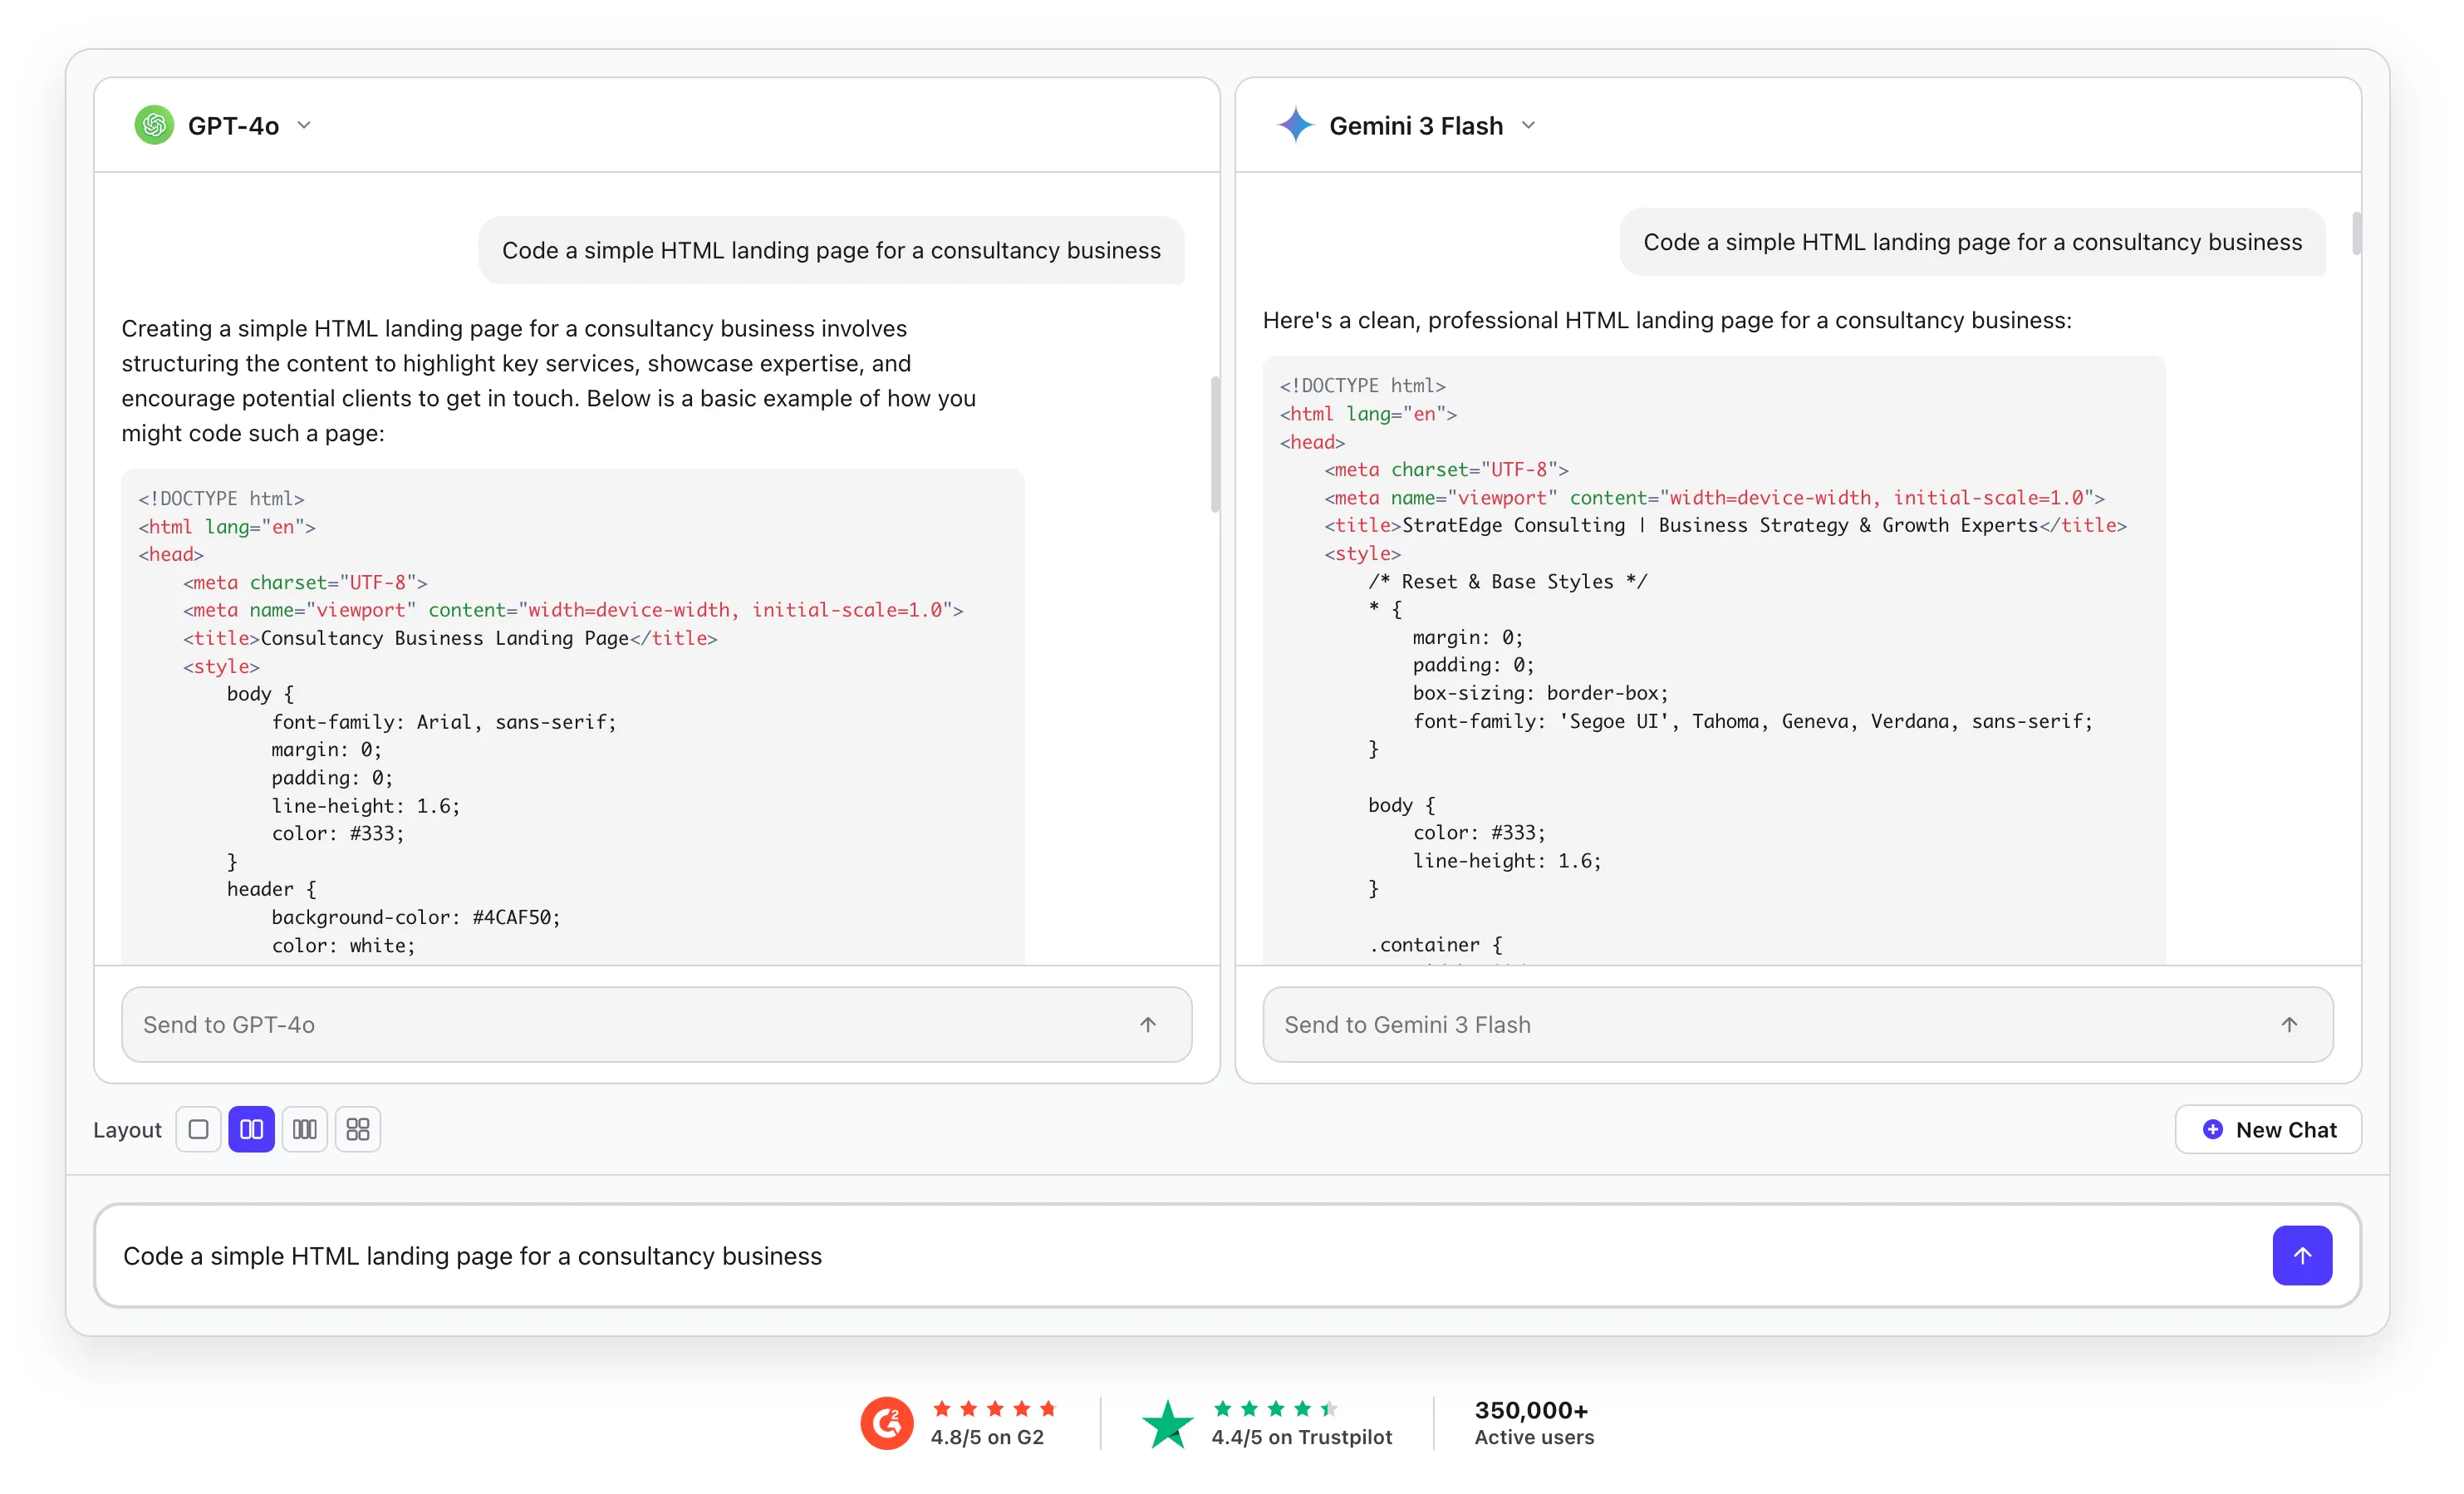Viewport: 2464px width, 1494px height.
Task: Click the G2 rating badge icon
Action: tap(886, 1423)
